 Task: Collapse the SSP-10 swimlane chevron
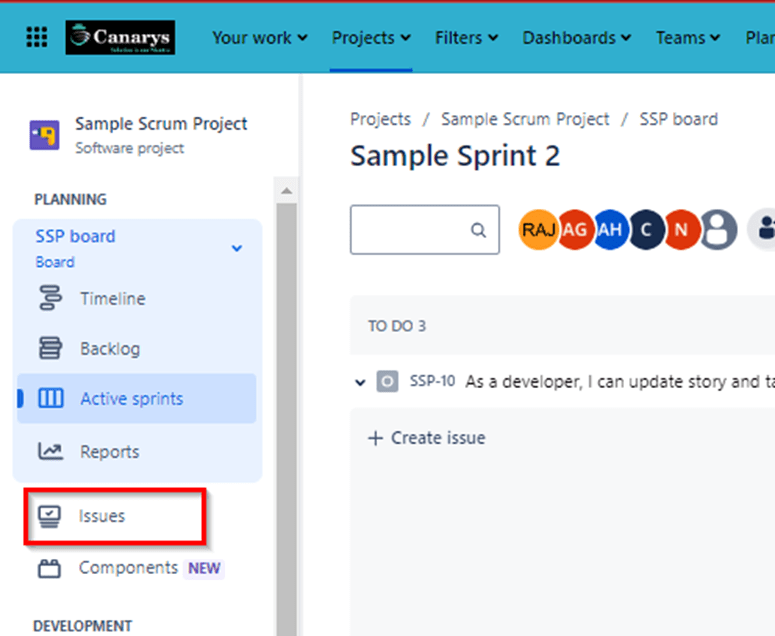tap(360, 382)
